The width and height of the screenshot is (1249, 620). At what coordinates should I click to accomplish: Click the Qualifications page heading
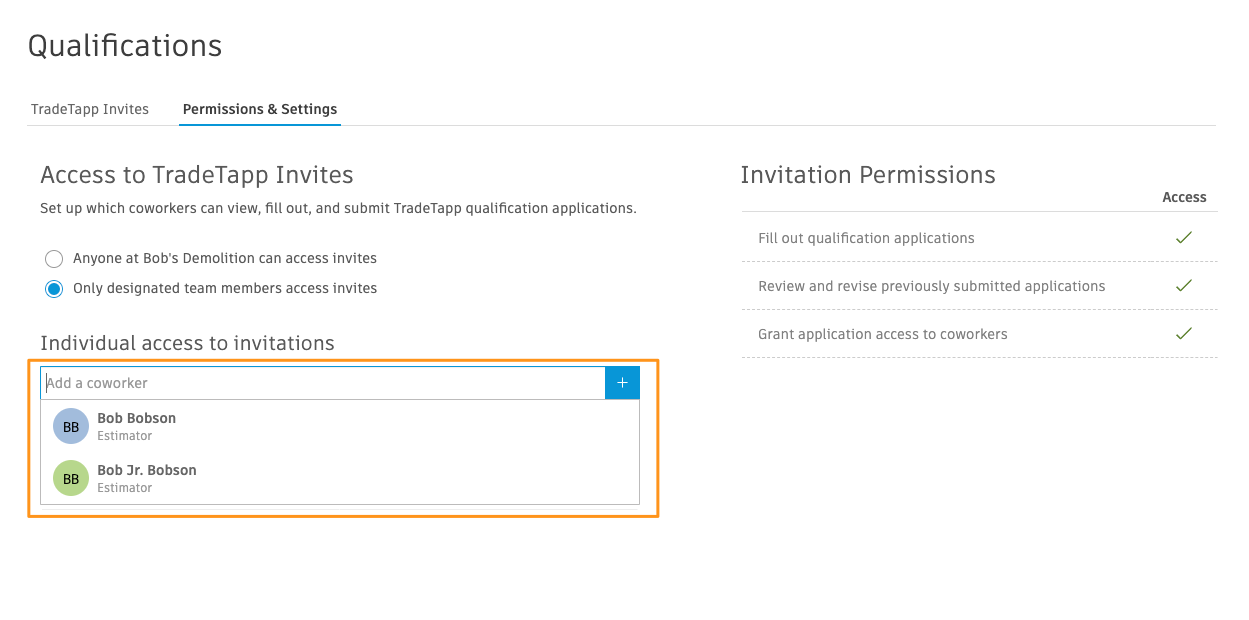pyautogui.click(x=125, y=46)
